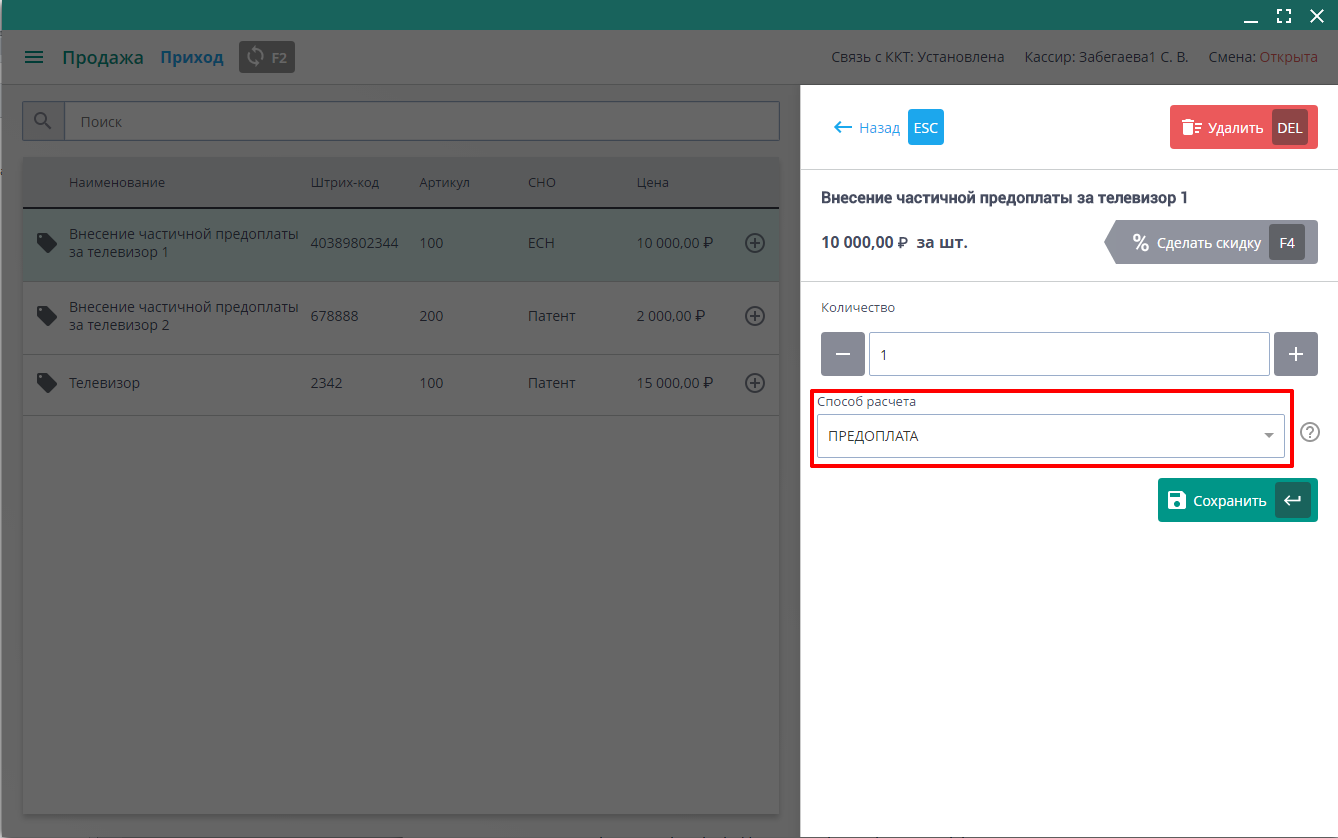Screen dimensions: 1338x838
Task: Click the Смена: Открыта status
Action: point(1263,57)
